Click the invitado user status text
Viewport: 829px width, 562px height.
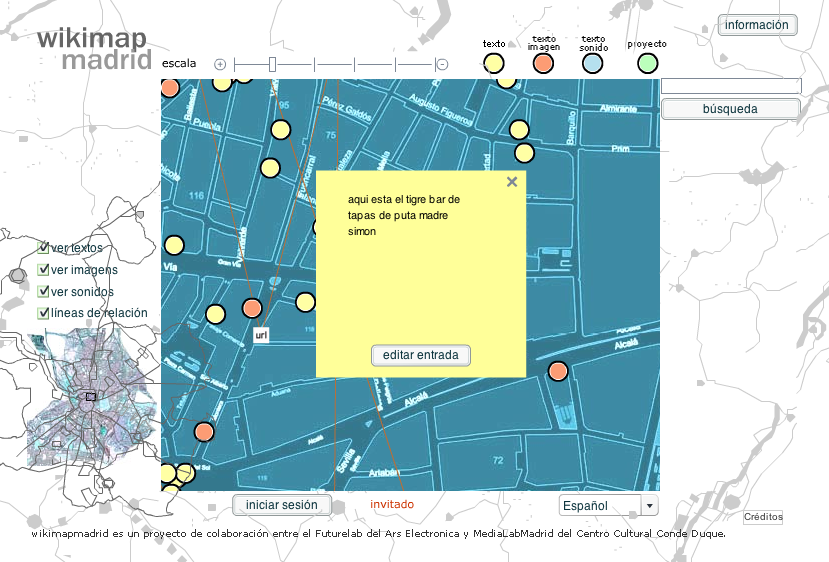[392, 504]
